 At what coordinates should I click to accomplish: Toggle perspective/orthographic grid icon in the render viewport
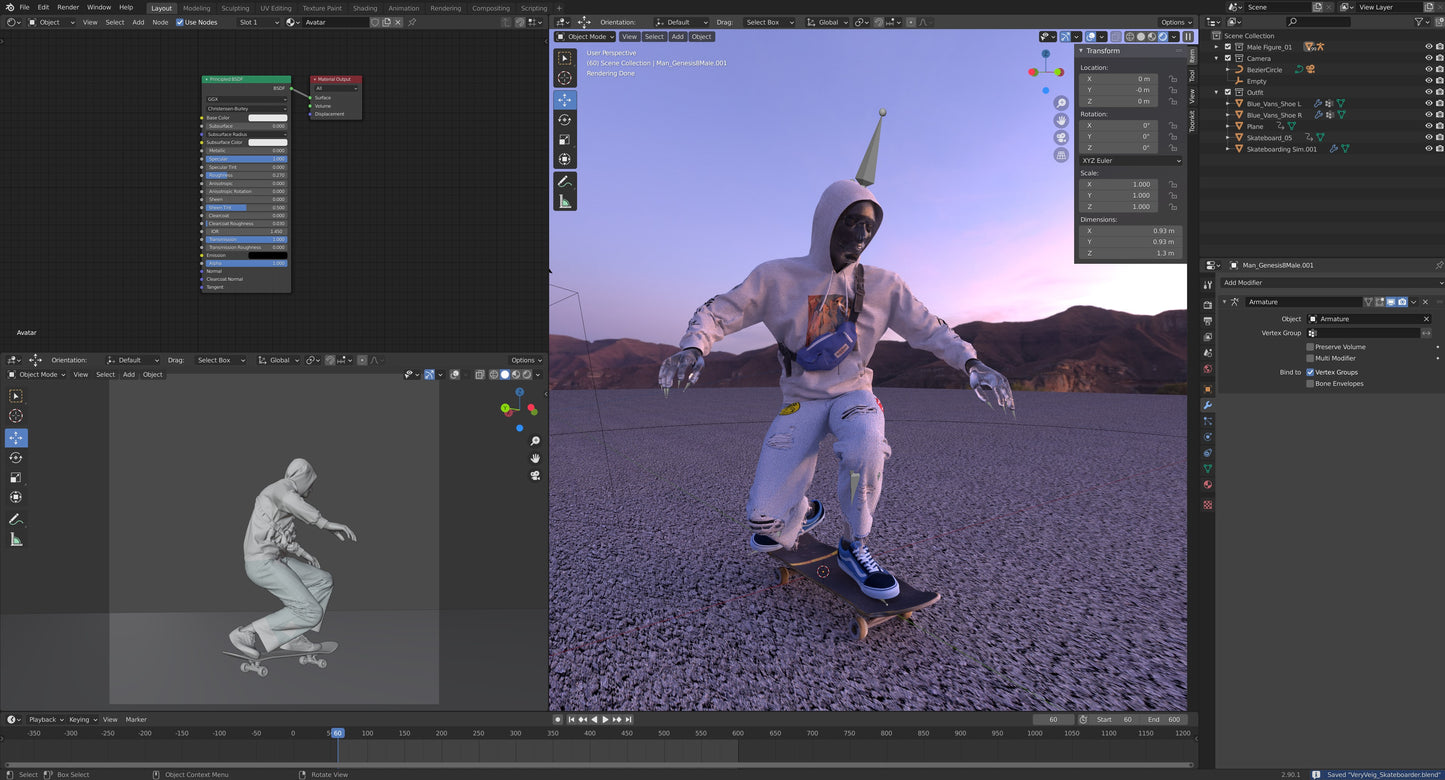coord(1061,155)
